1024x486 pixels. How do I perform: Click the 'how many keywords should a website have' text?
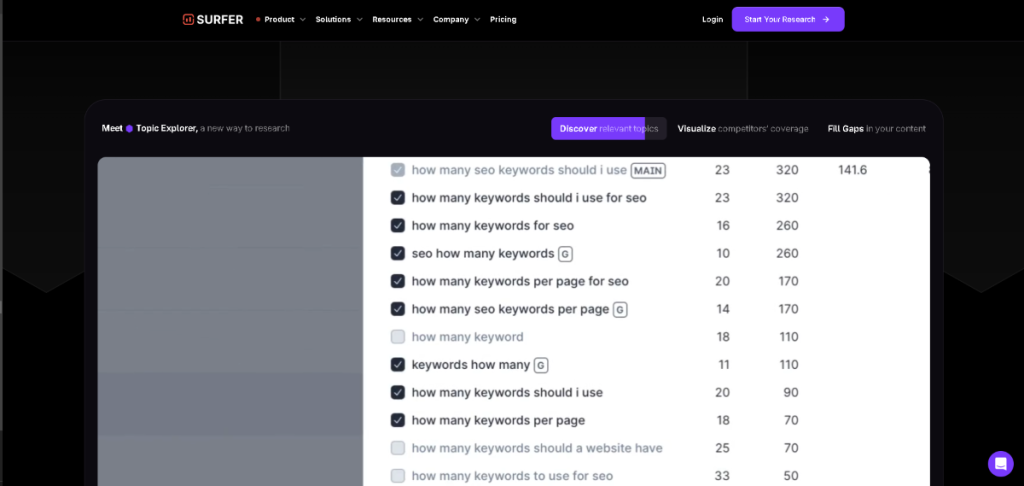(x=537, y=448)
